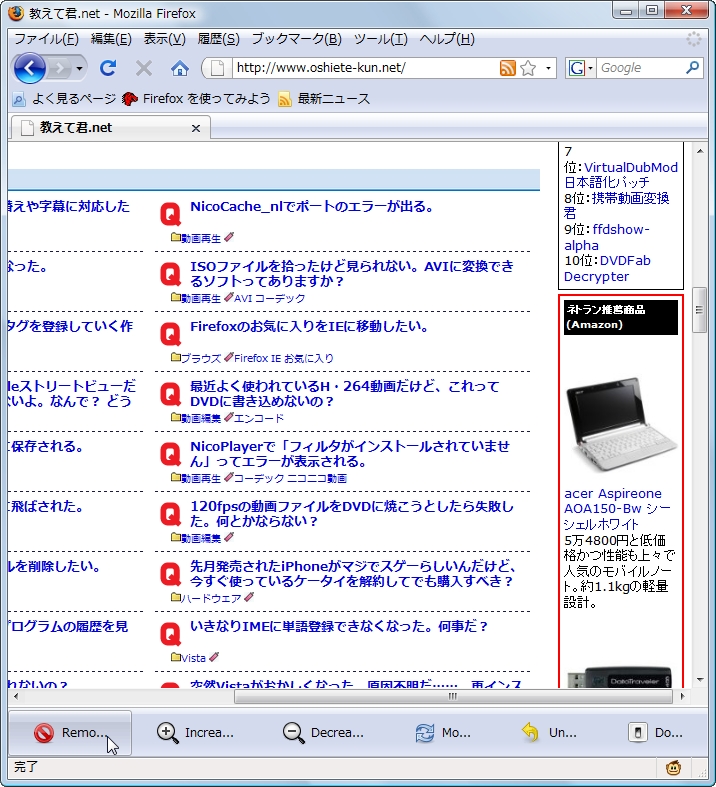Open the NicoCache_nlでポートのエラーが出る。 question
The height and width of the screenshot is (787, 716).
[313, 206]
